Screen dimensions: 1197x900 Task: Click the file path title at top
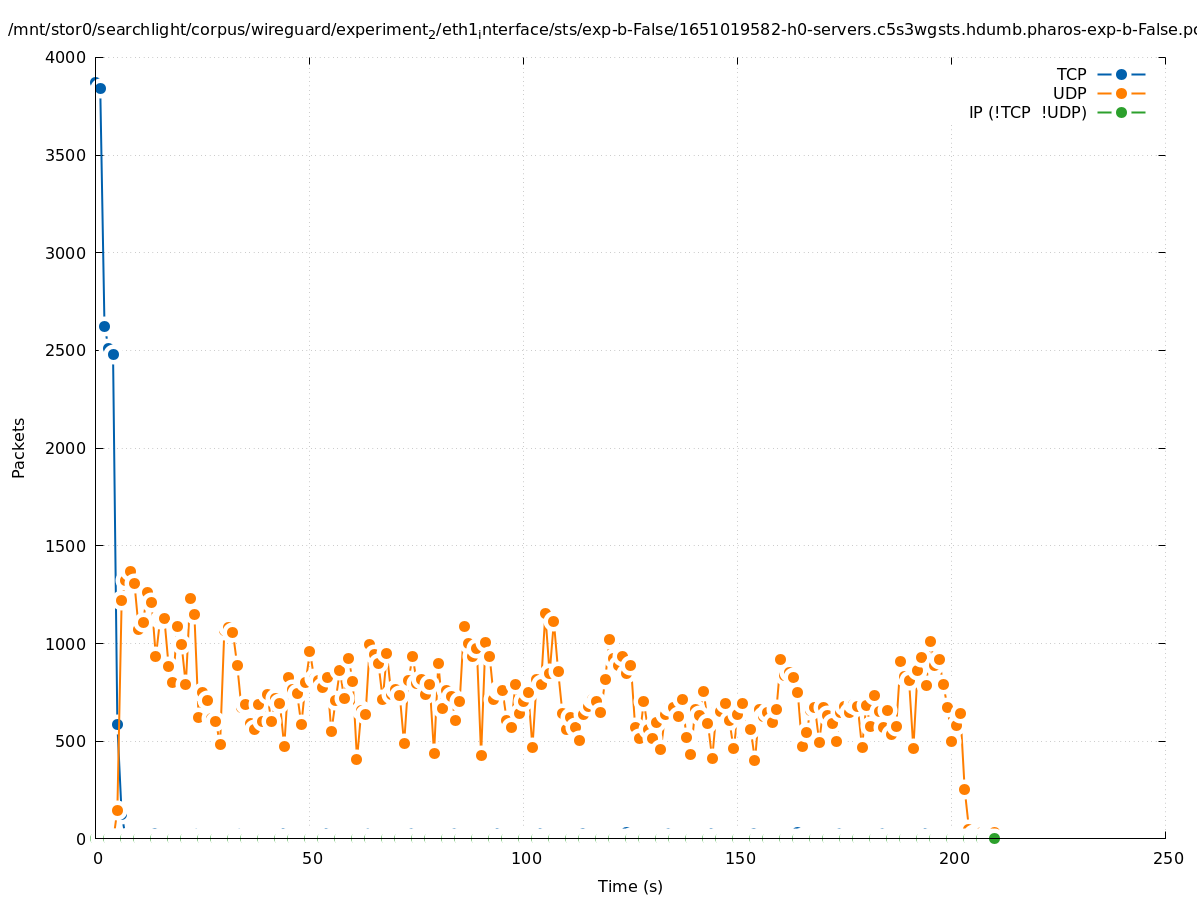[x=600, y=30]
